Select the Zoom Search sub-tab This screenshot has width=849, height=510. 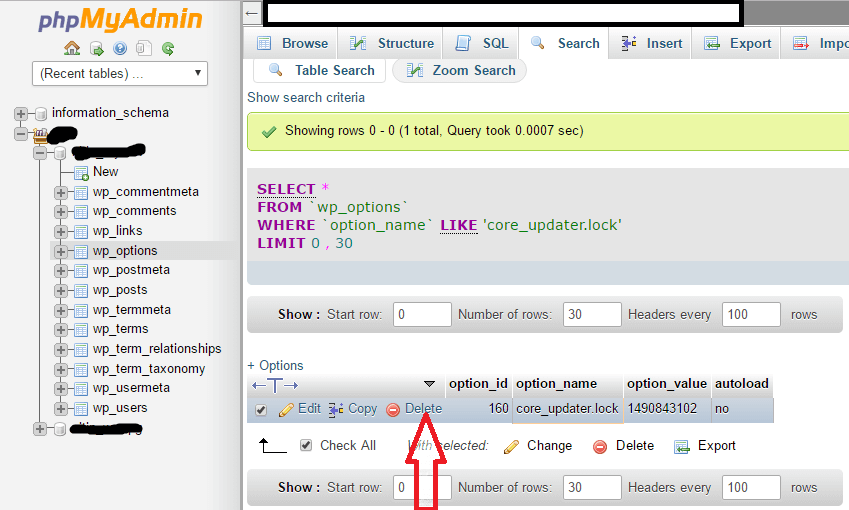click(460, 70)
